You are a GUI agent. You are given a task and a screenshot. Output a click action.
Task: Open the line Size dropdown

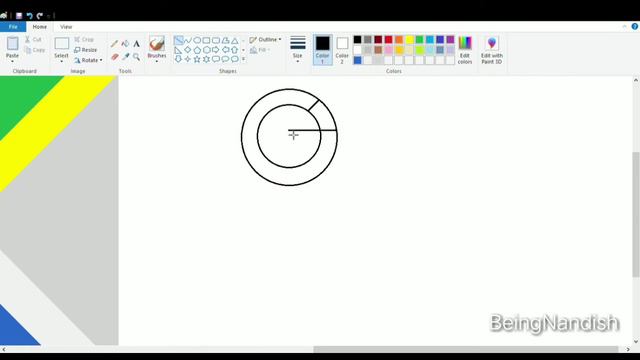pos(298,50)
